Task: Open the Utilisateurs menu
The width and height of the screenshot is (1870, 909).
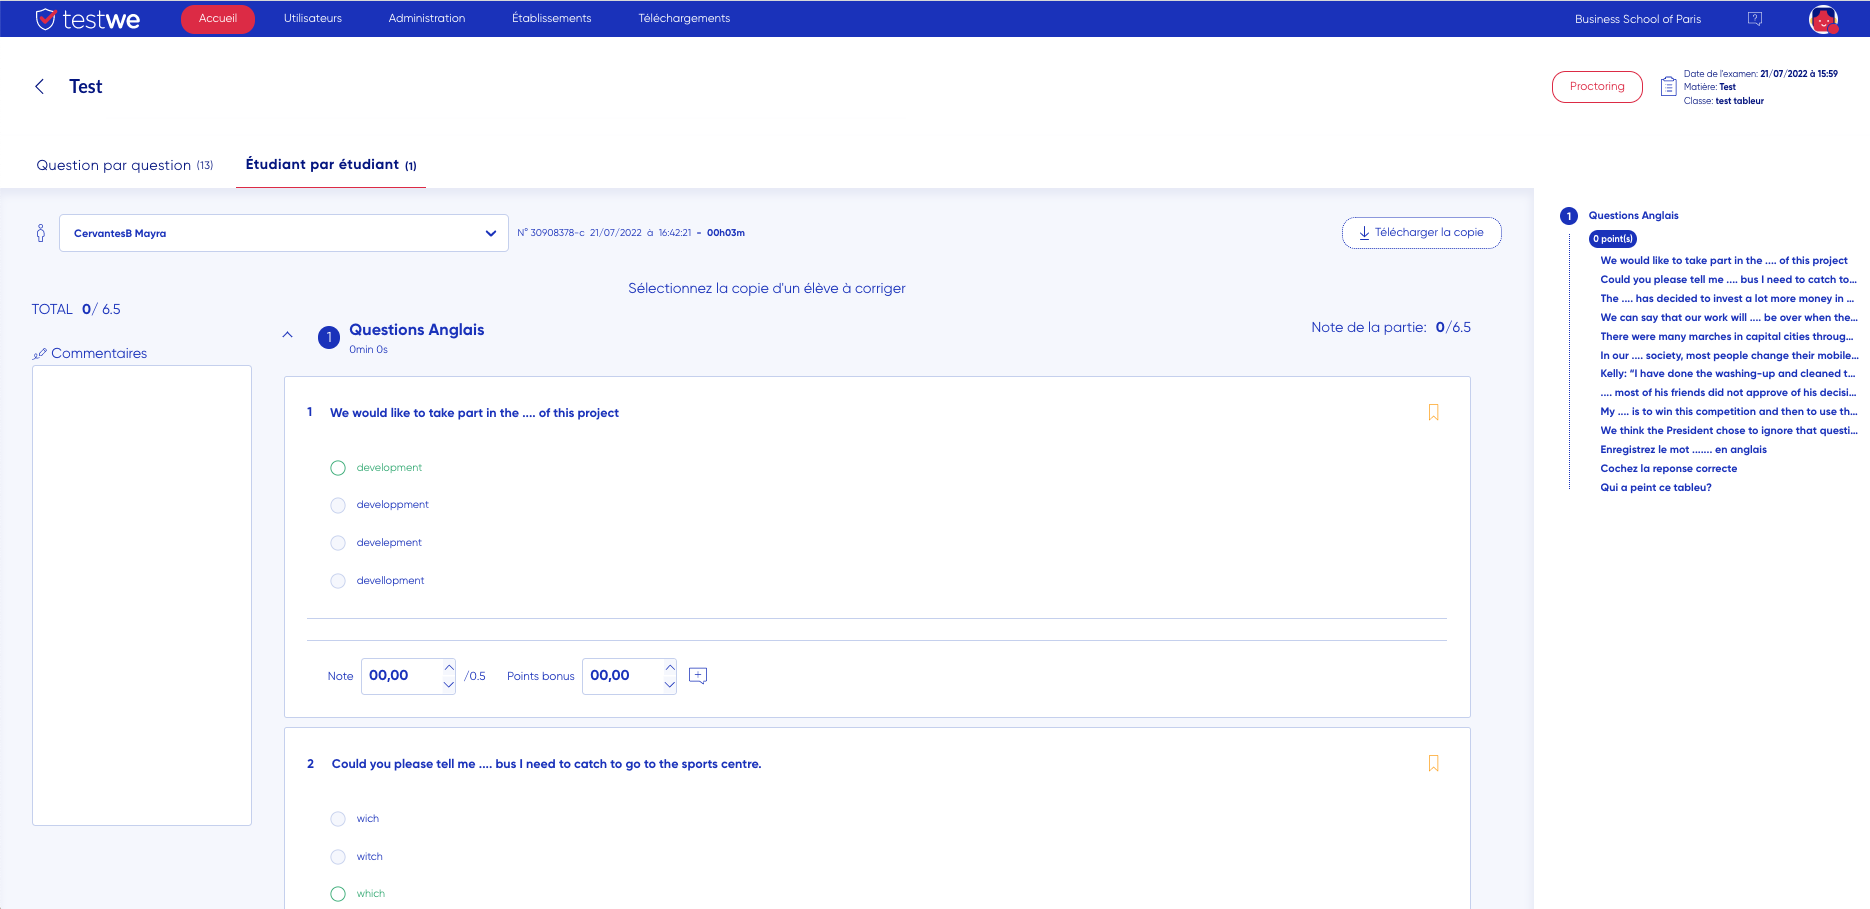Action: pyautogui.click(x=312, y=19)
